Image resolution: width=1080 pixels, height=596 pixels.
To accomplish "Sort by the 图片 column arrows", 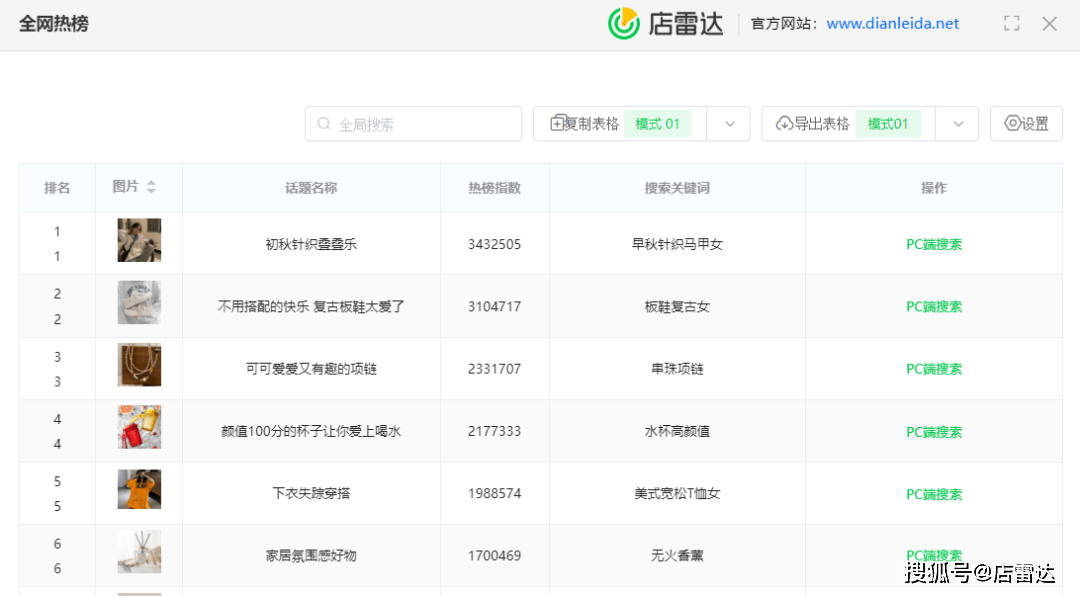I will [151, 187].
